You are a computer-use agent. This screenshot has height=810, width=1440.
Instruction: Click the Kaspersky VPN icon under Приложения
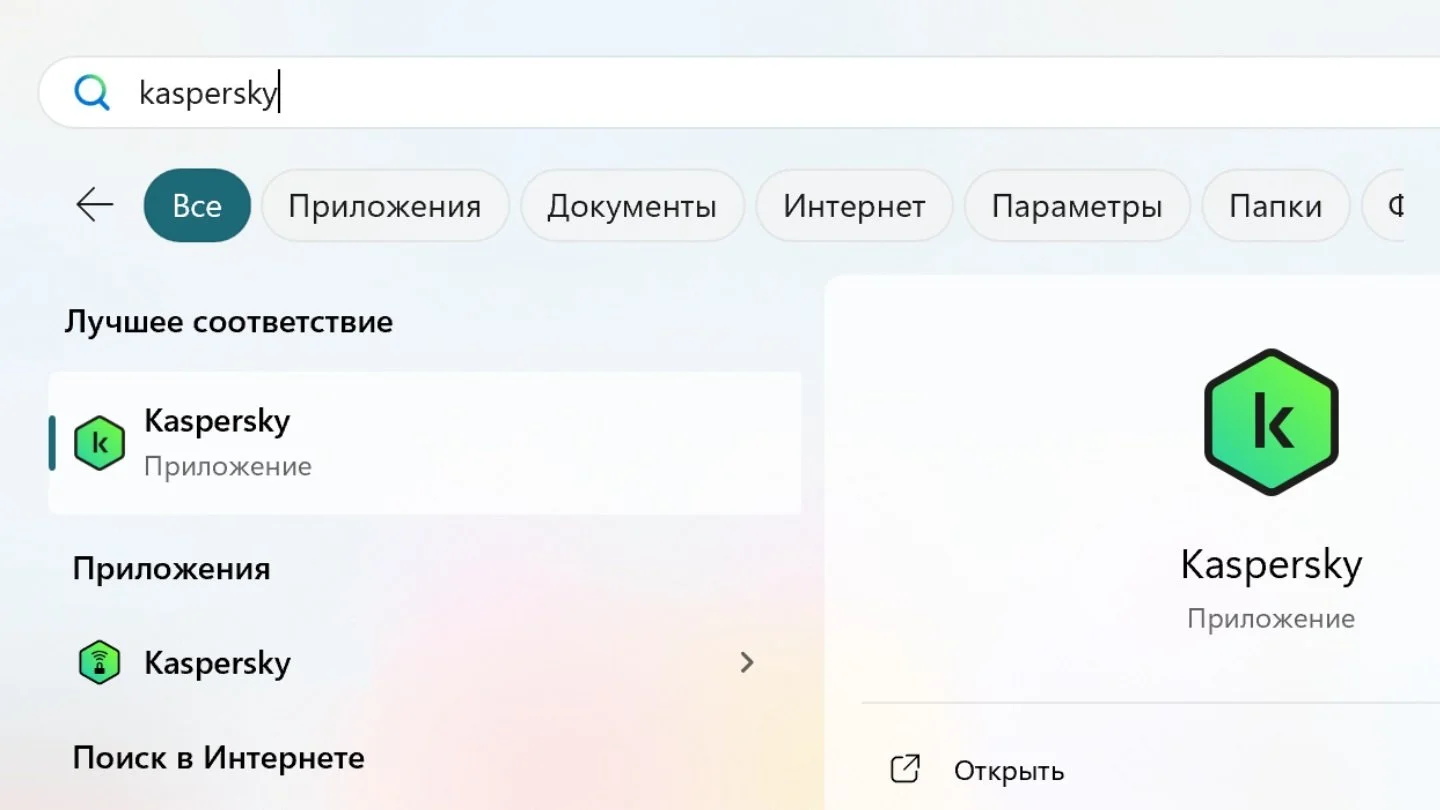point(99,662)
